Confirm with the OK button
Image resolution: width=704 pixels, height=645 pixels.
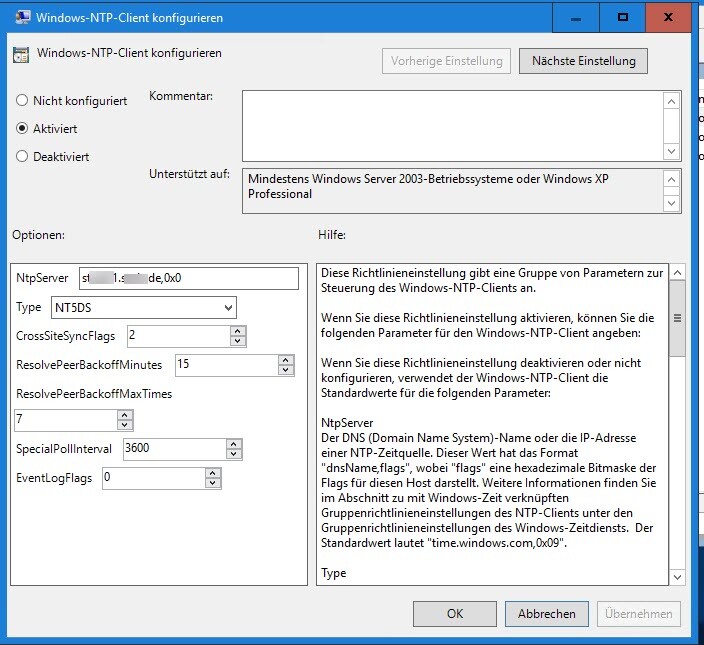coord(455,614)
